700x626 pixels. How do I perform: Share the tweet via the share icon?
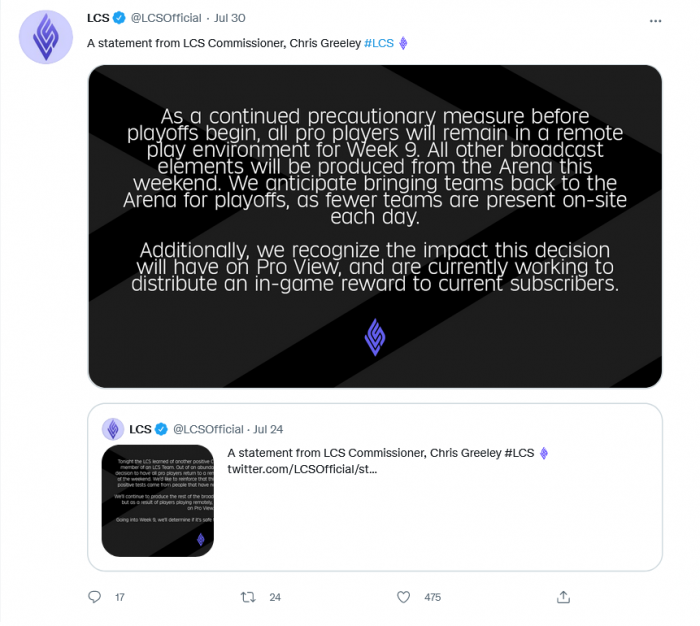pos(564,597)
